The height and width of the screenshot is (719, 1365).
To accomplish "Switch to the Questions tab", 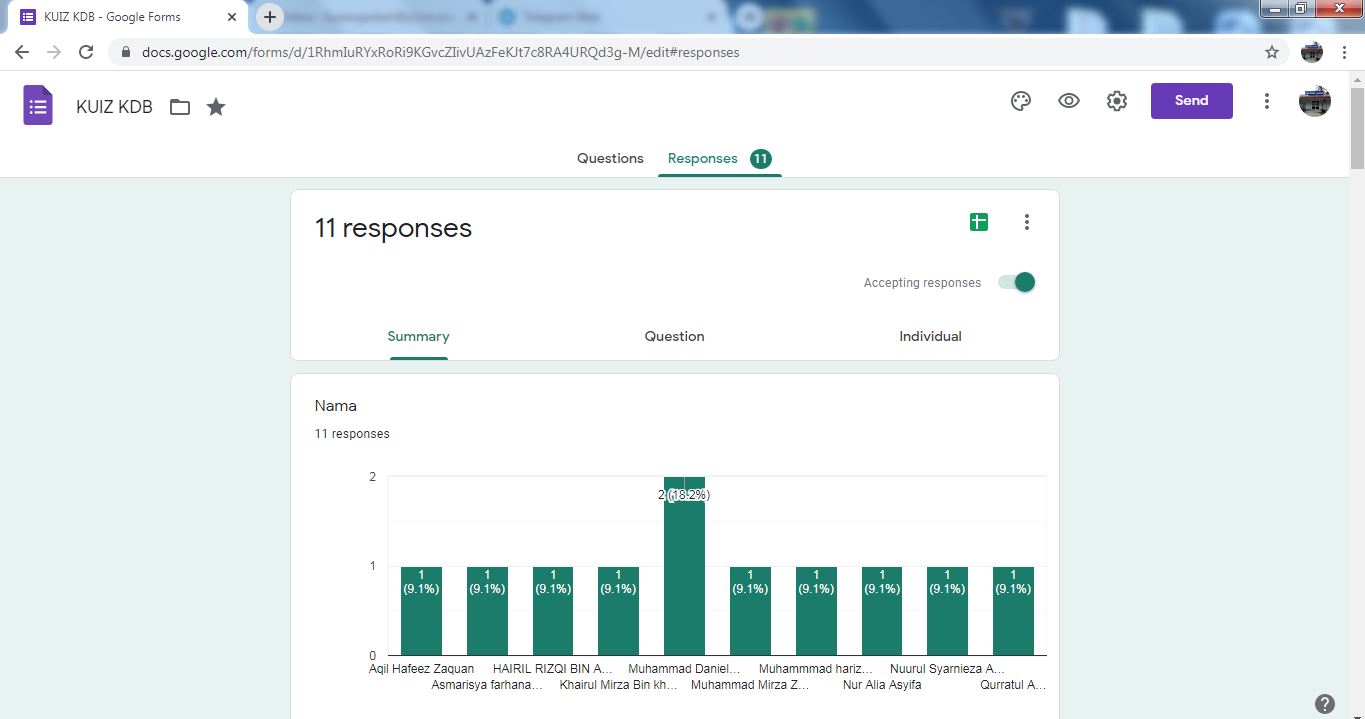I will (610, 158).
